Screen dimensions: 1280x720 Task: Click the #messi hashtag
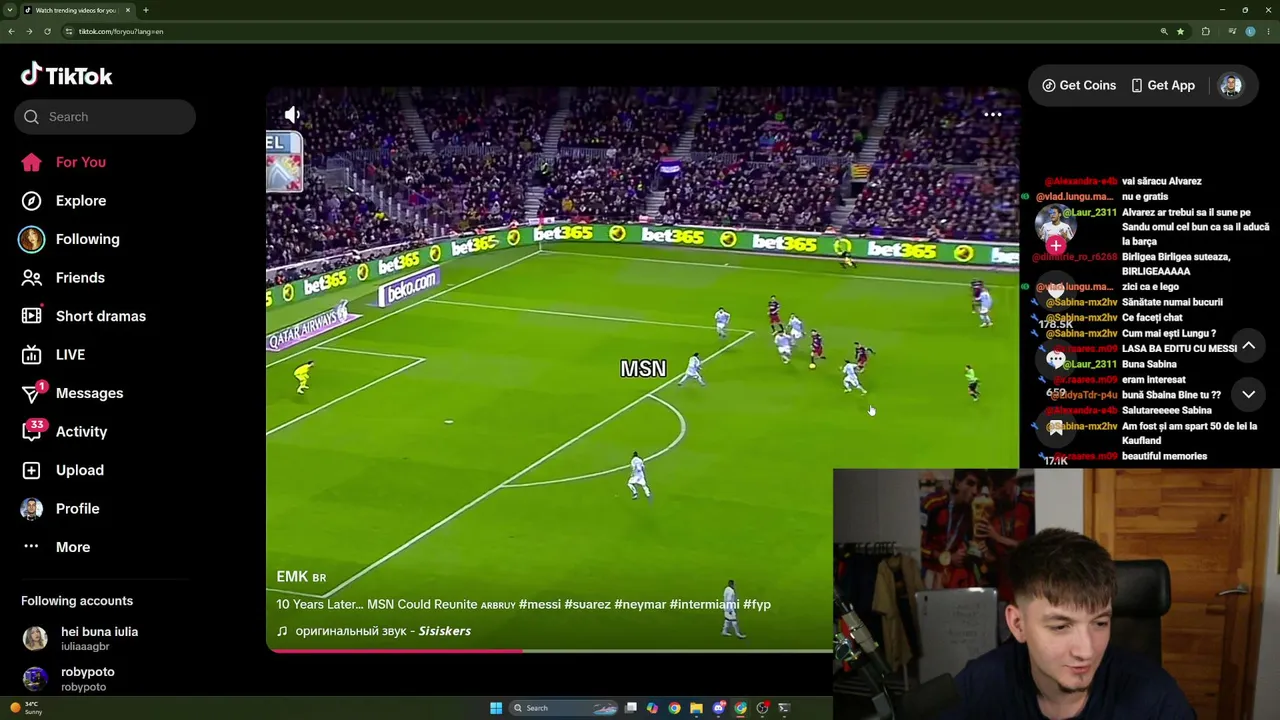(540, 605)
